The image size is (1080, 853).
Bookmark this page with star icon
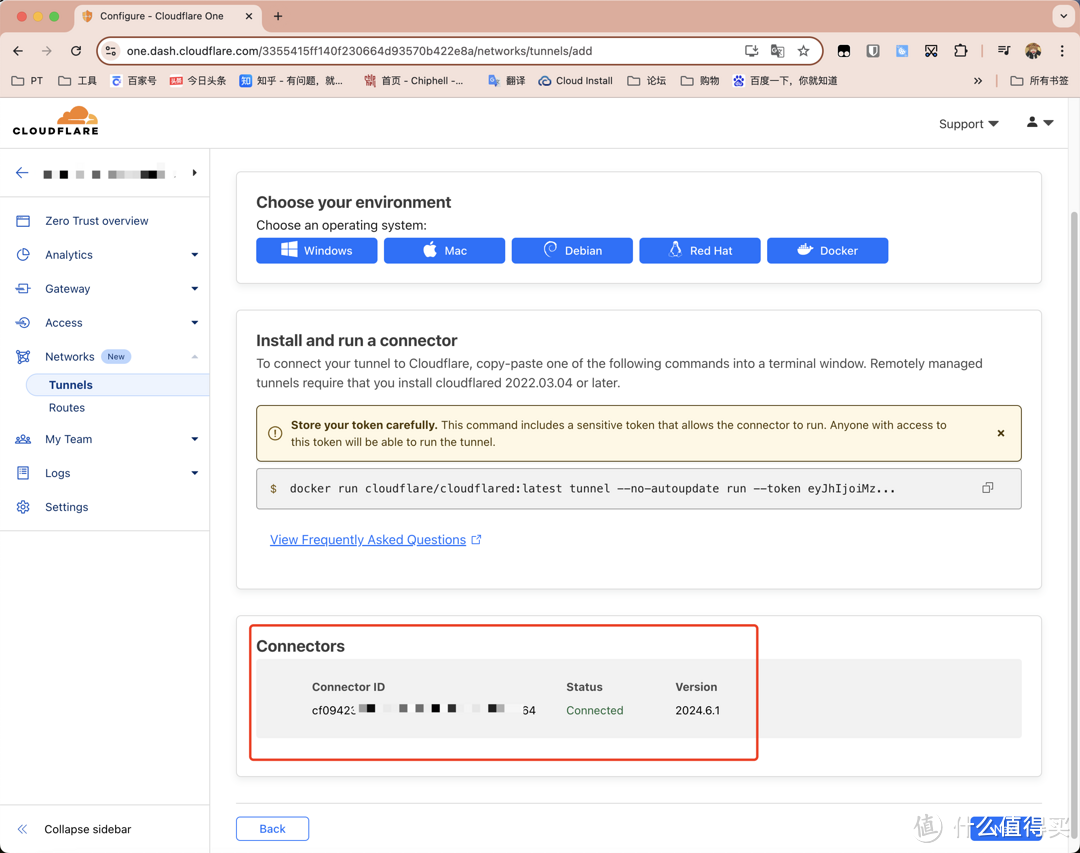tap(803, 51)
